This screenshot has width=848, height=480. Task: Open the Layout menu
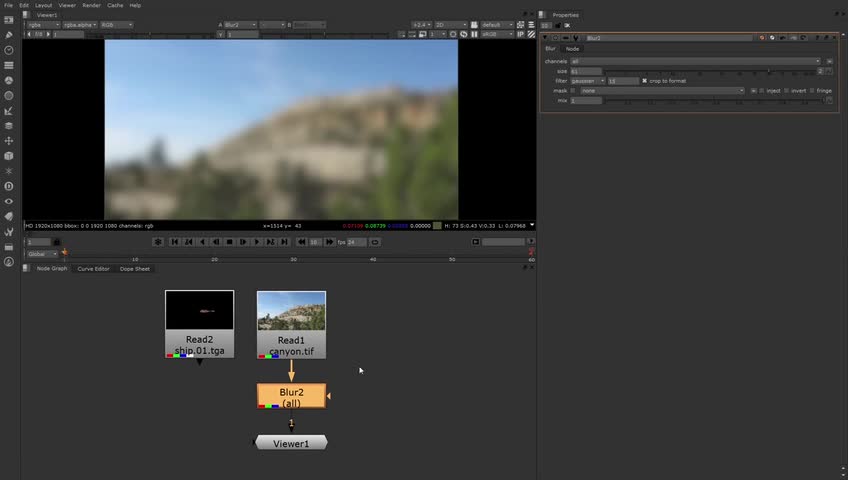tap(44, 5)
